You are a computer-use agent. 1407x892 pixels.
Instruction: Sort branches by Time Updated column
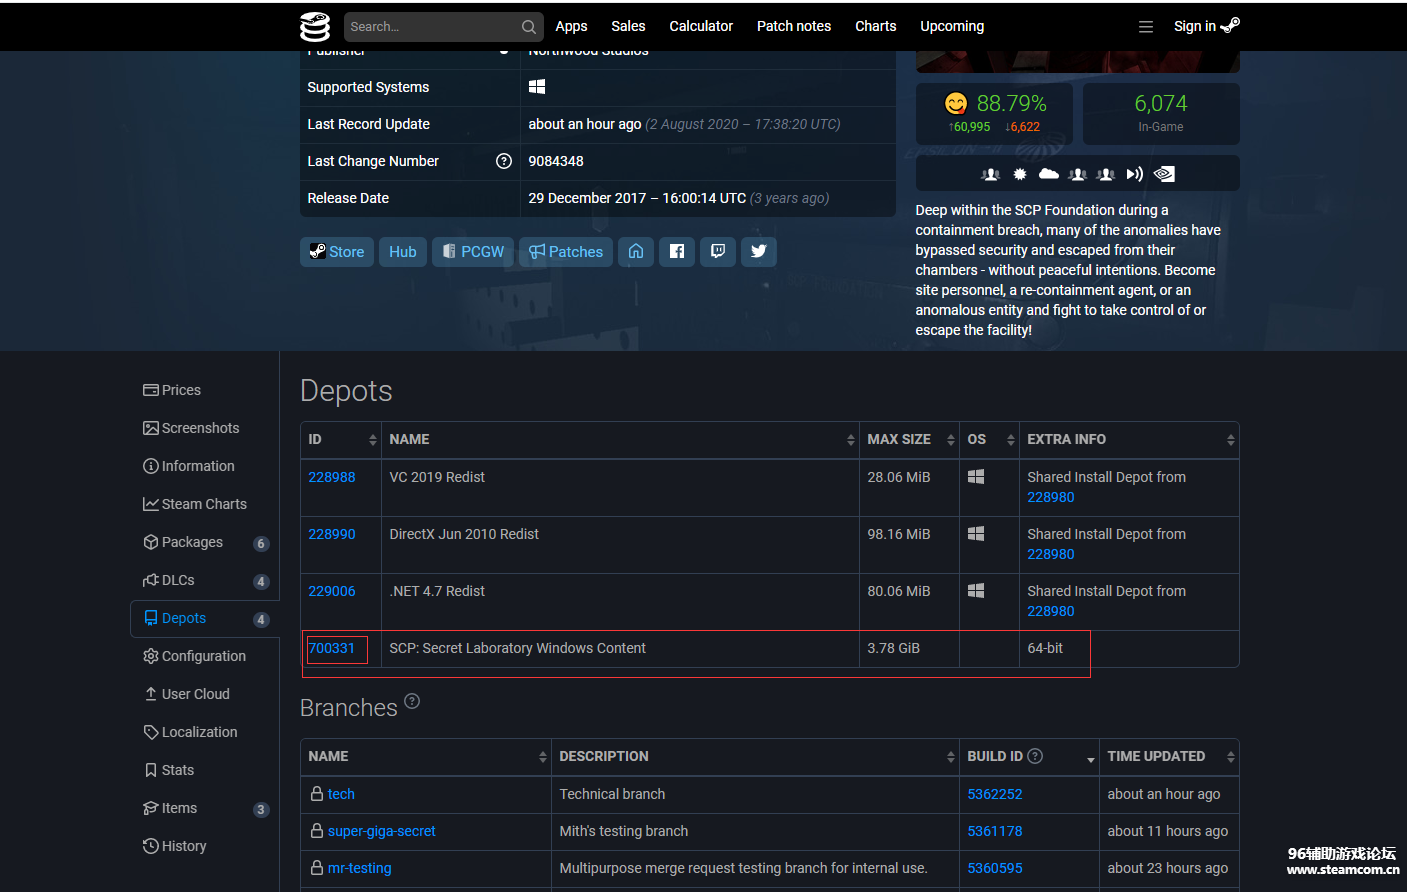1168,757
